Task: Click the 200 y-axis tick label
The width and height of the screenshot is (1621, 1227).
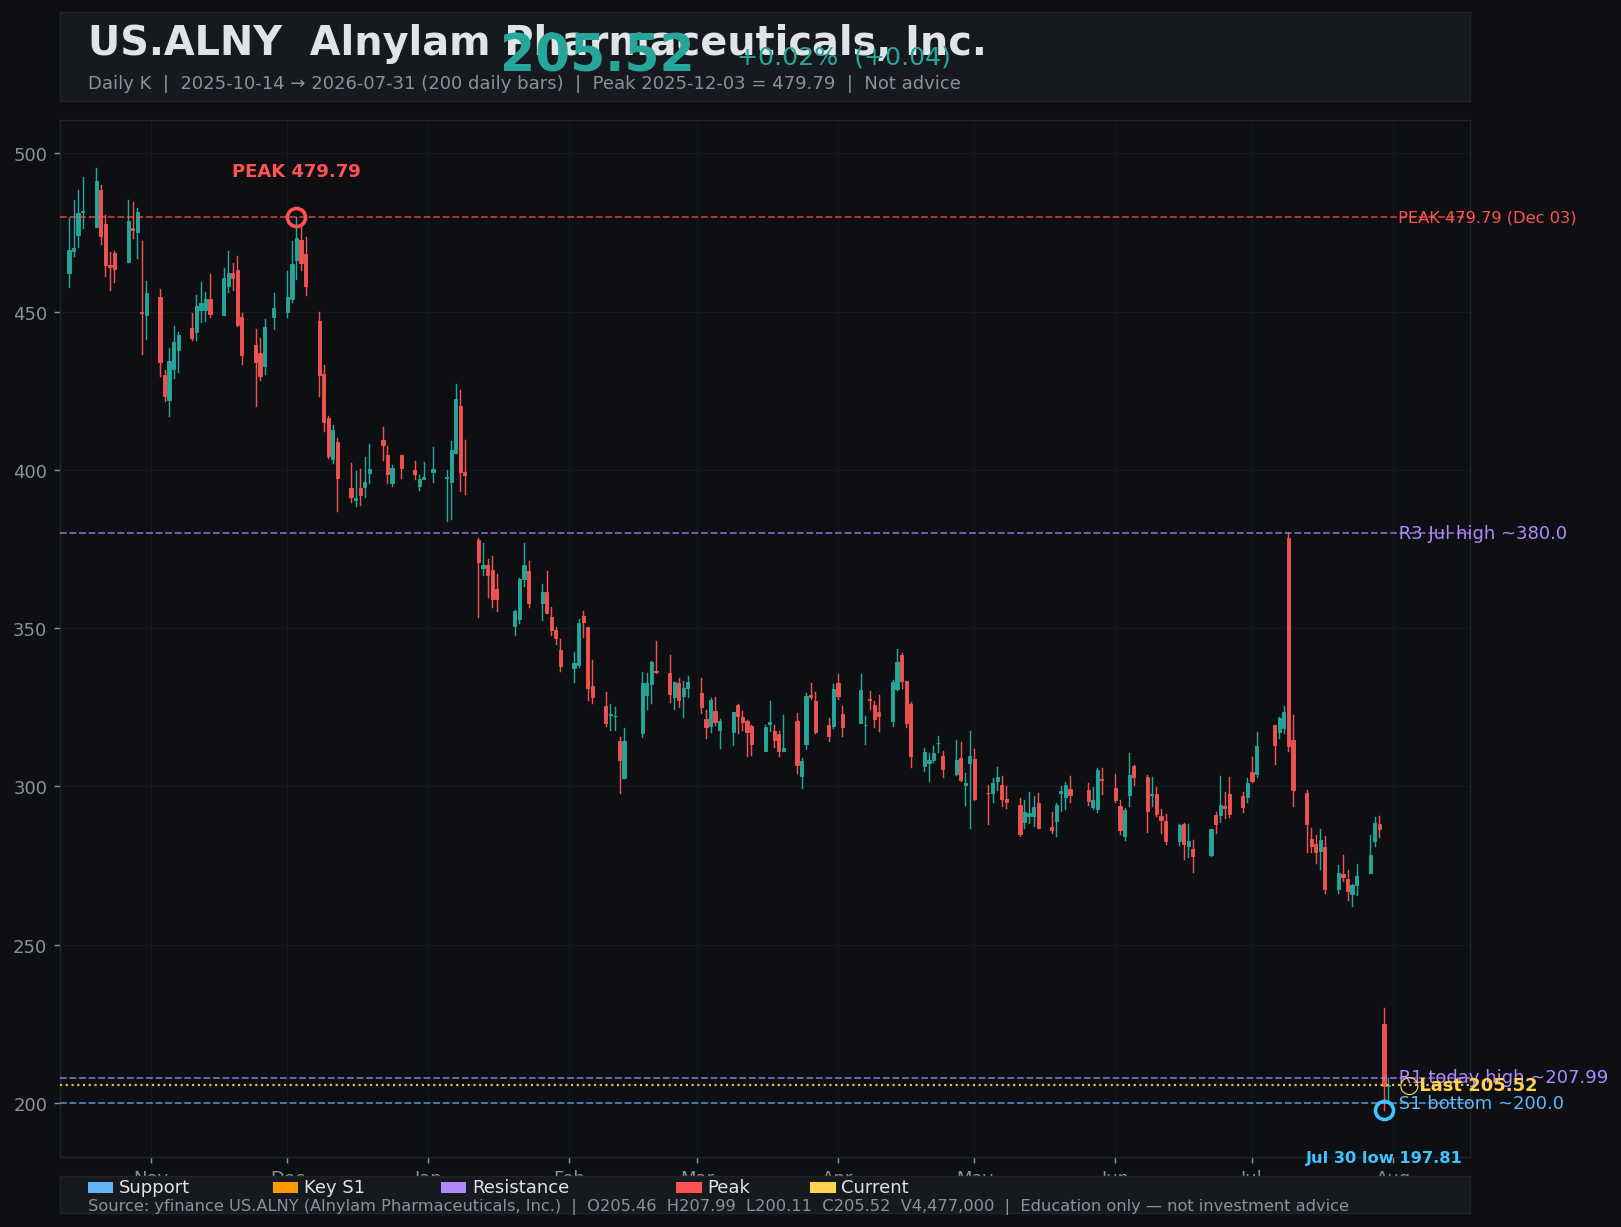Action: [x=31, y=1104]
